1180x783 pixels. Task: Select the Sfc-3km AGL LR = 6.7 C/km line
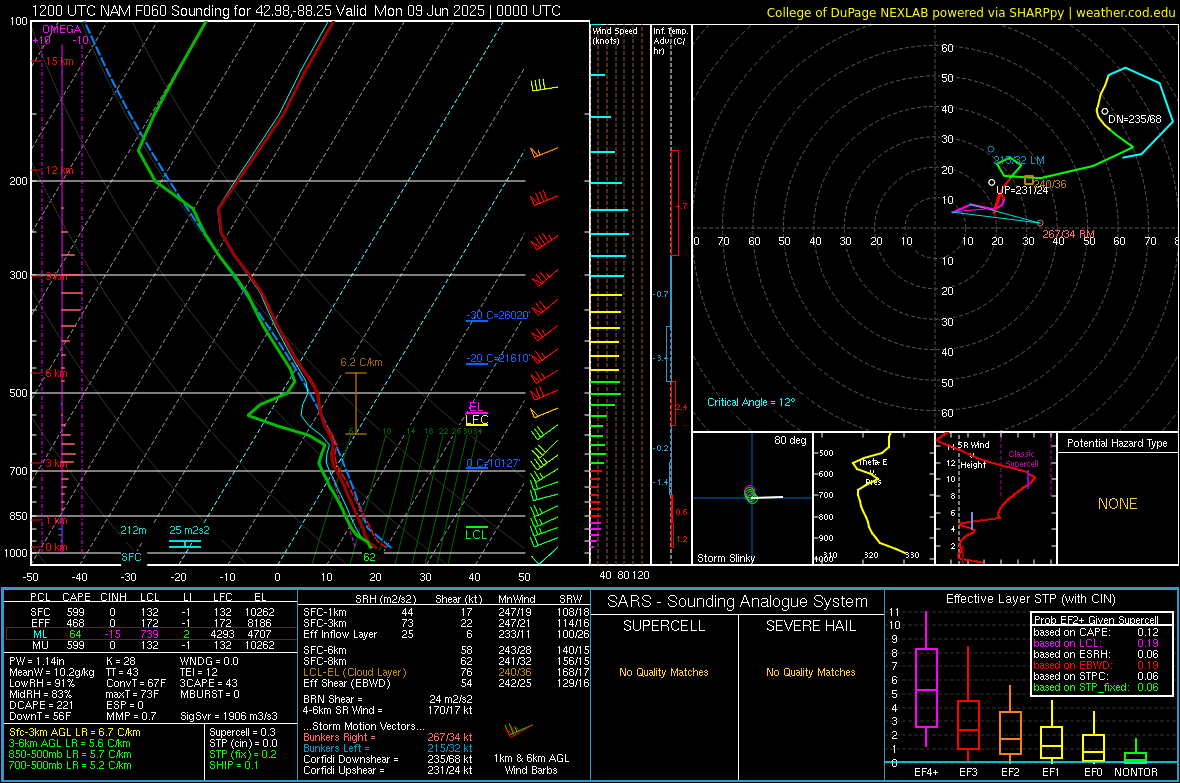click(x=75, y=732)
